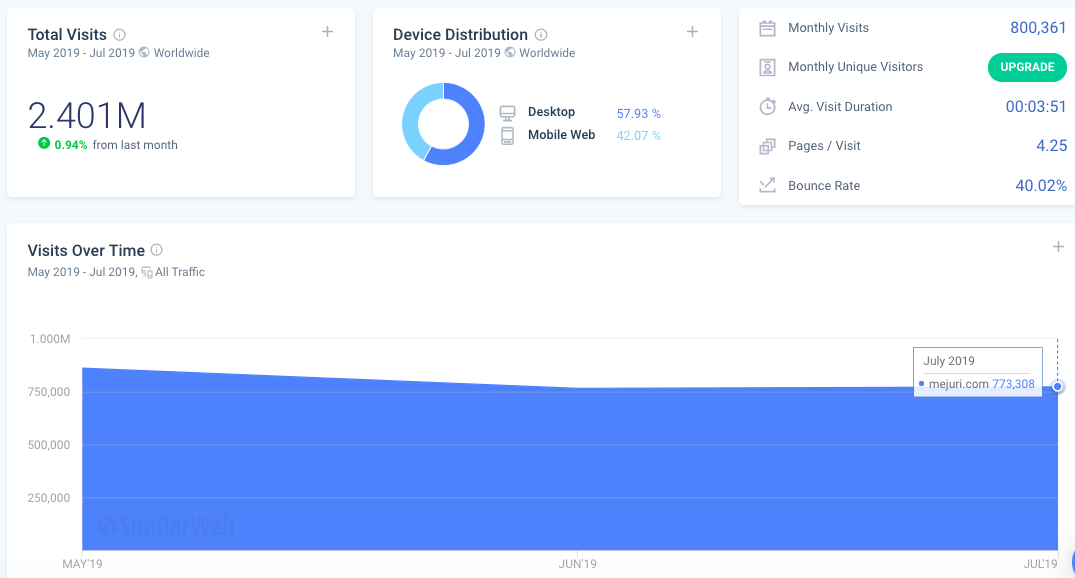This screenshot has width=1075, height=578.
Task: Click the mejuri.com label in chart tooltip
Action: point(958,384)
